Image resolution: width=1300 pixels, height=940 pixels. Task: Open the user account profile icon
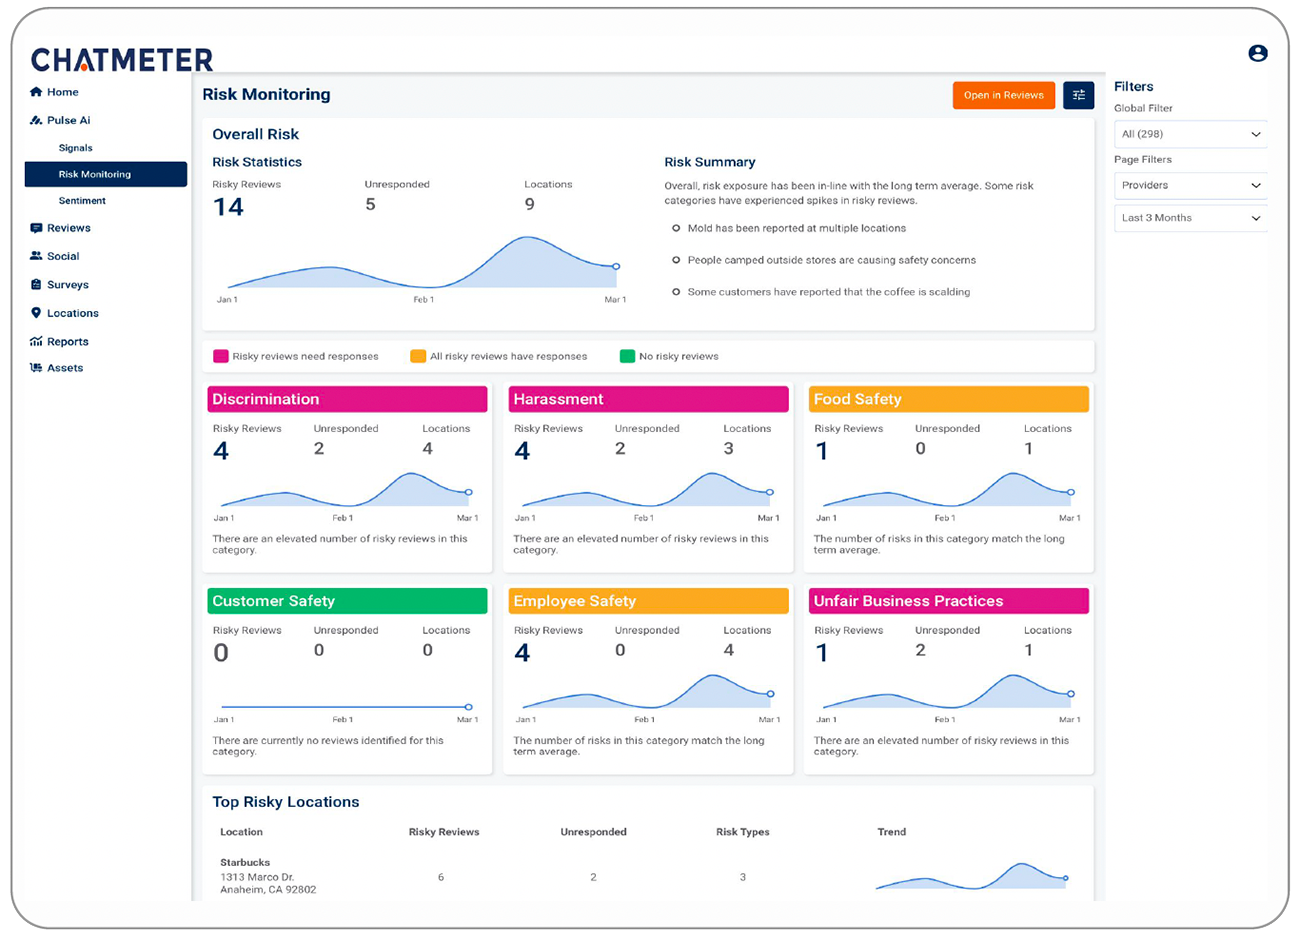click(1257, 54)
